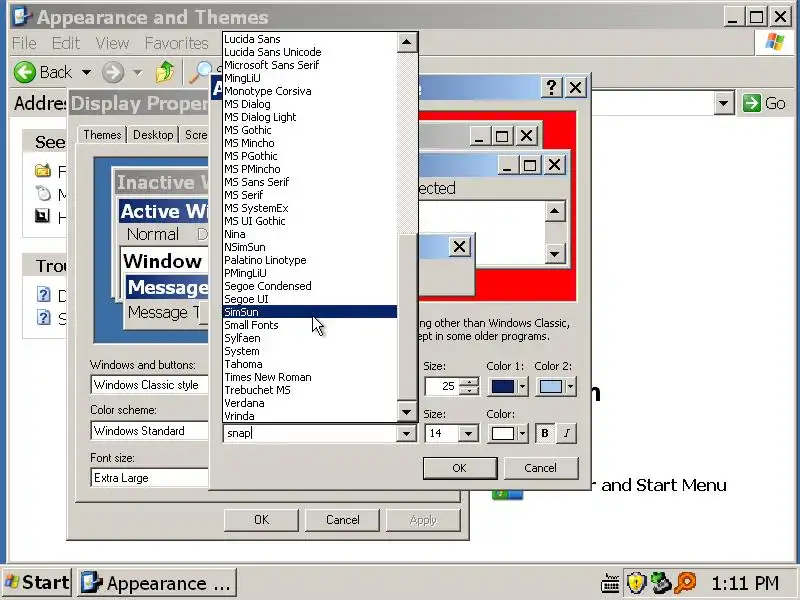Select Tahoma font in list
Screen dimensions: 800x600
[x=310, y=364]
